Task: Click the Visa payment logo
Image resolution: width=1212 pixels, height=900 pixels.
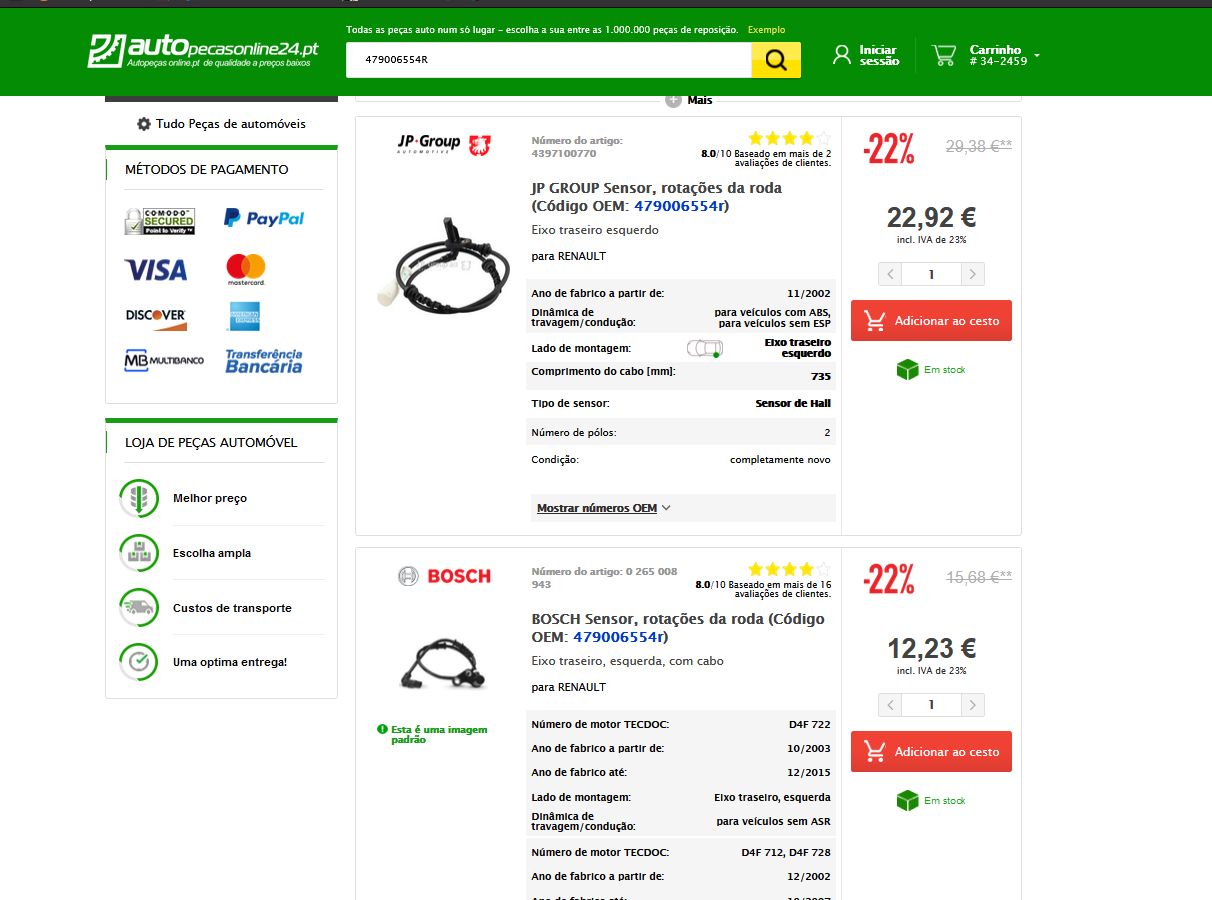Action: (156, 269)
